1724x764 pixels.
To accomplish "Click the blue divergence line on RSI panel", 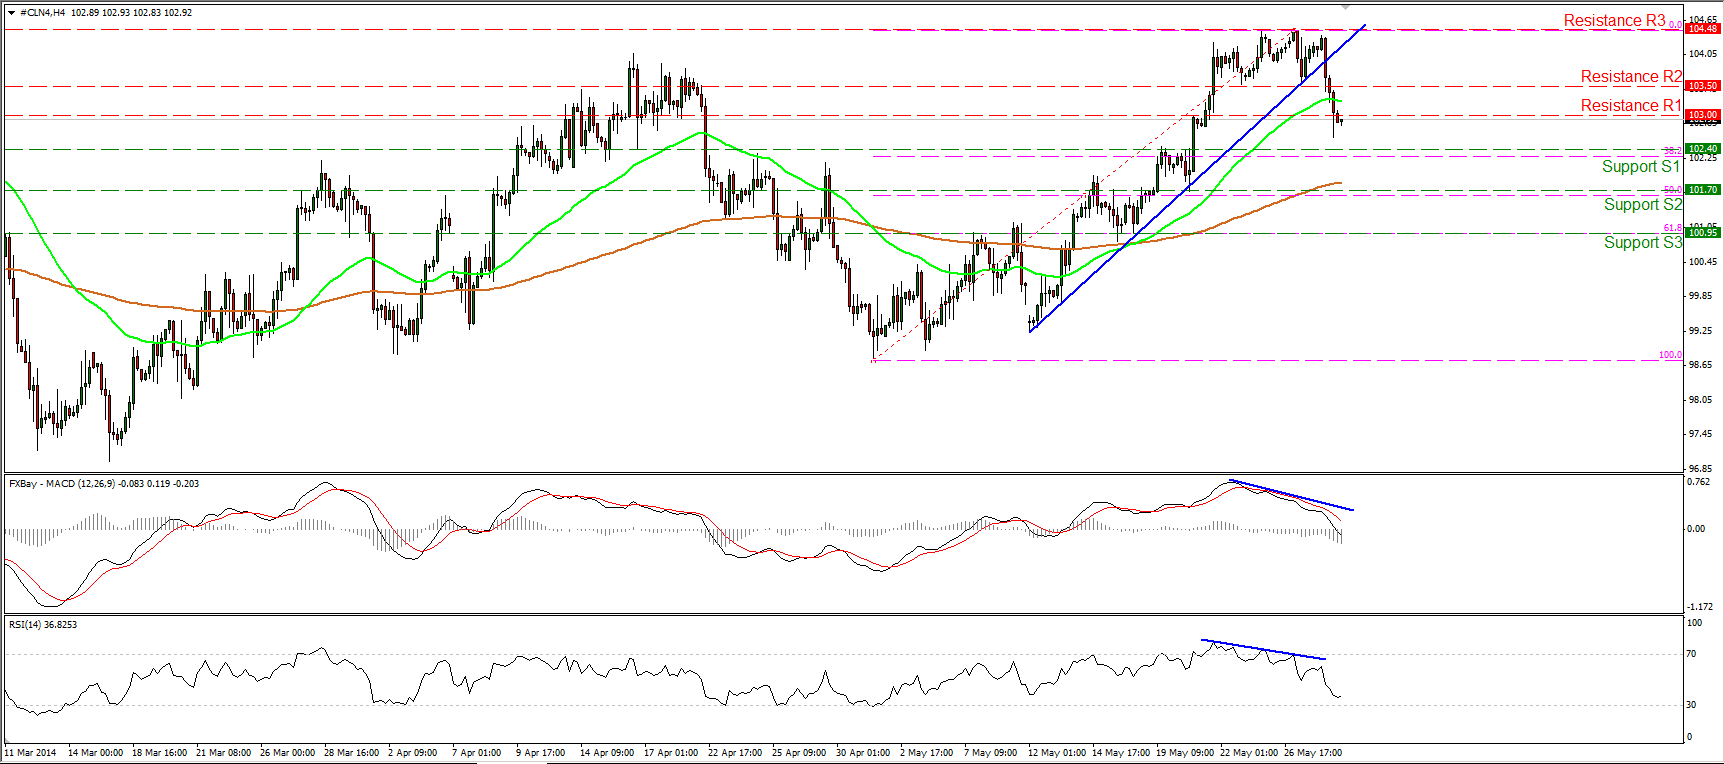I will coord(1264,649).
